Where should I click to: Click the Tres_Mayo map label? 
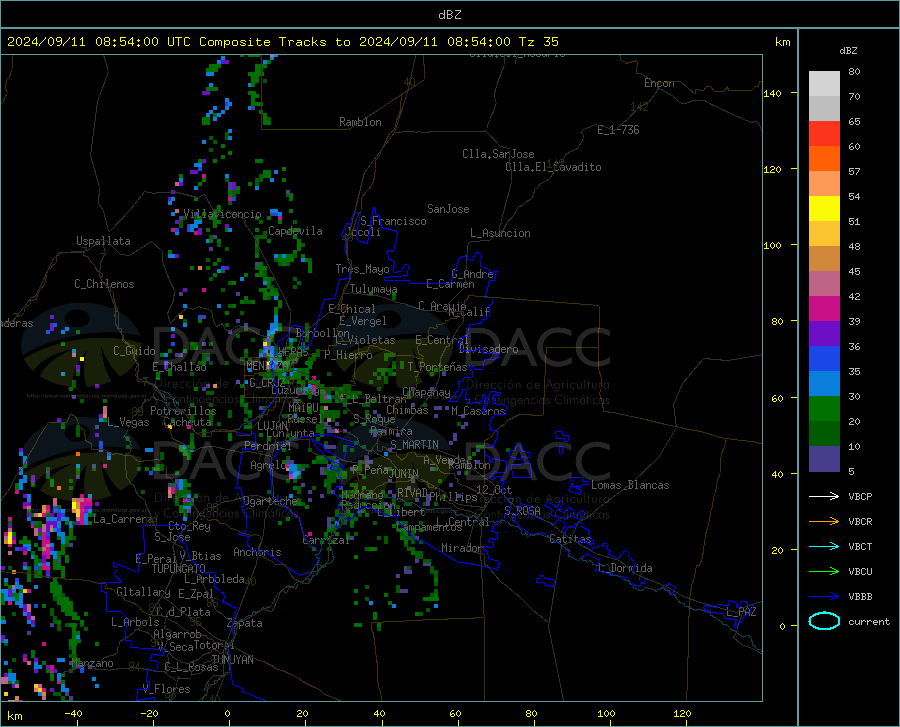click(x=362, y=269)
